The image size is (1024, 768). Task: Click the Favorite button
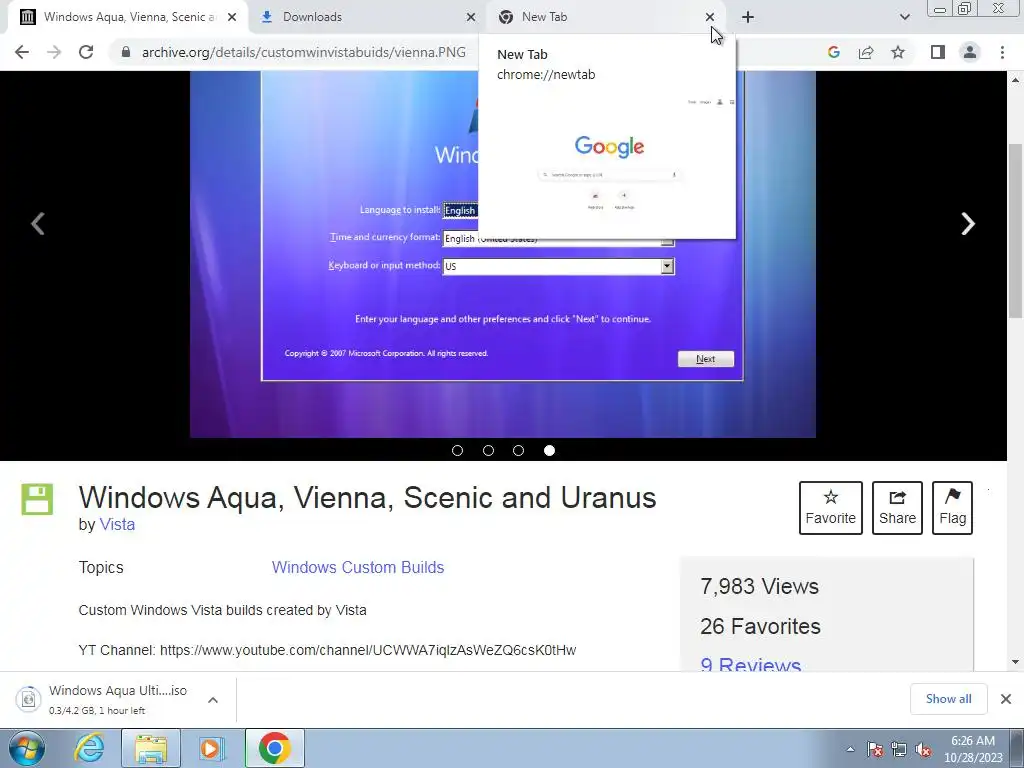point(831,508)
